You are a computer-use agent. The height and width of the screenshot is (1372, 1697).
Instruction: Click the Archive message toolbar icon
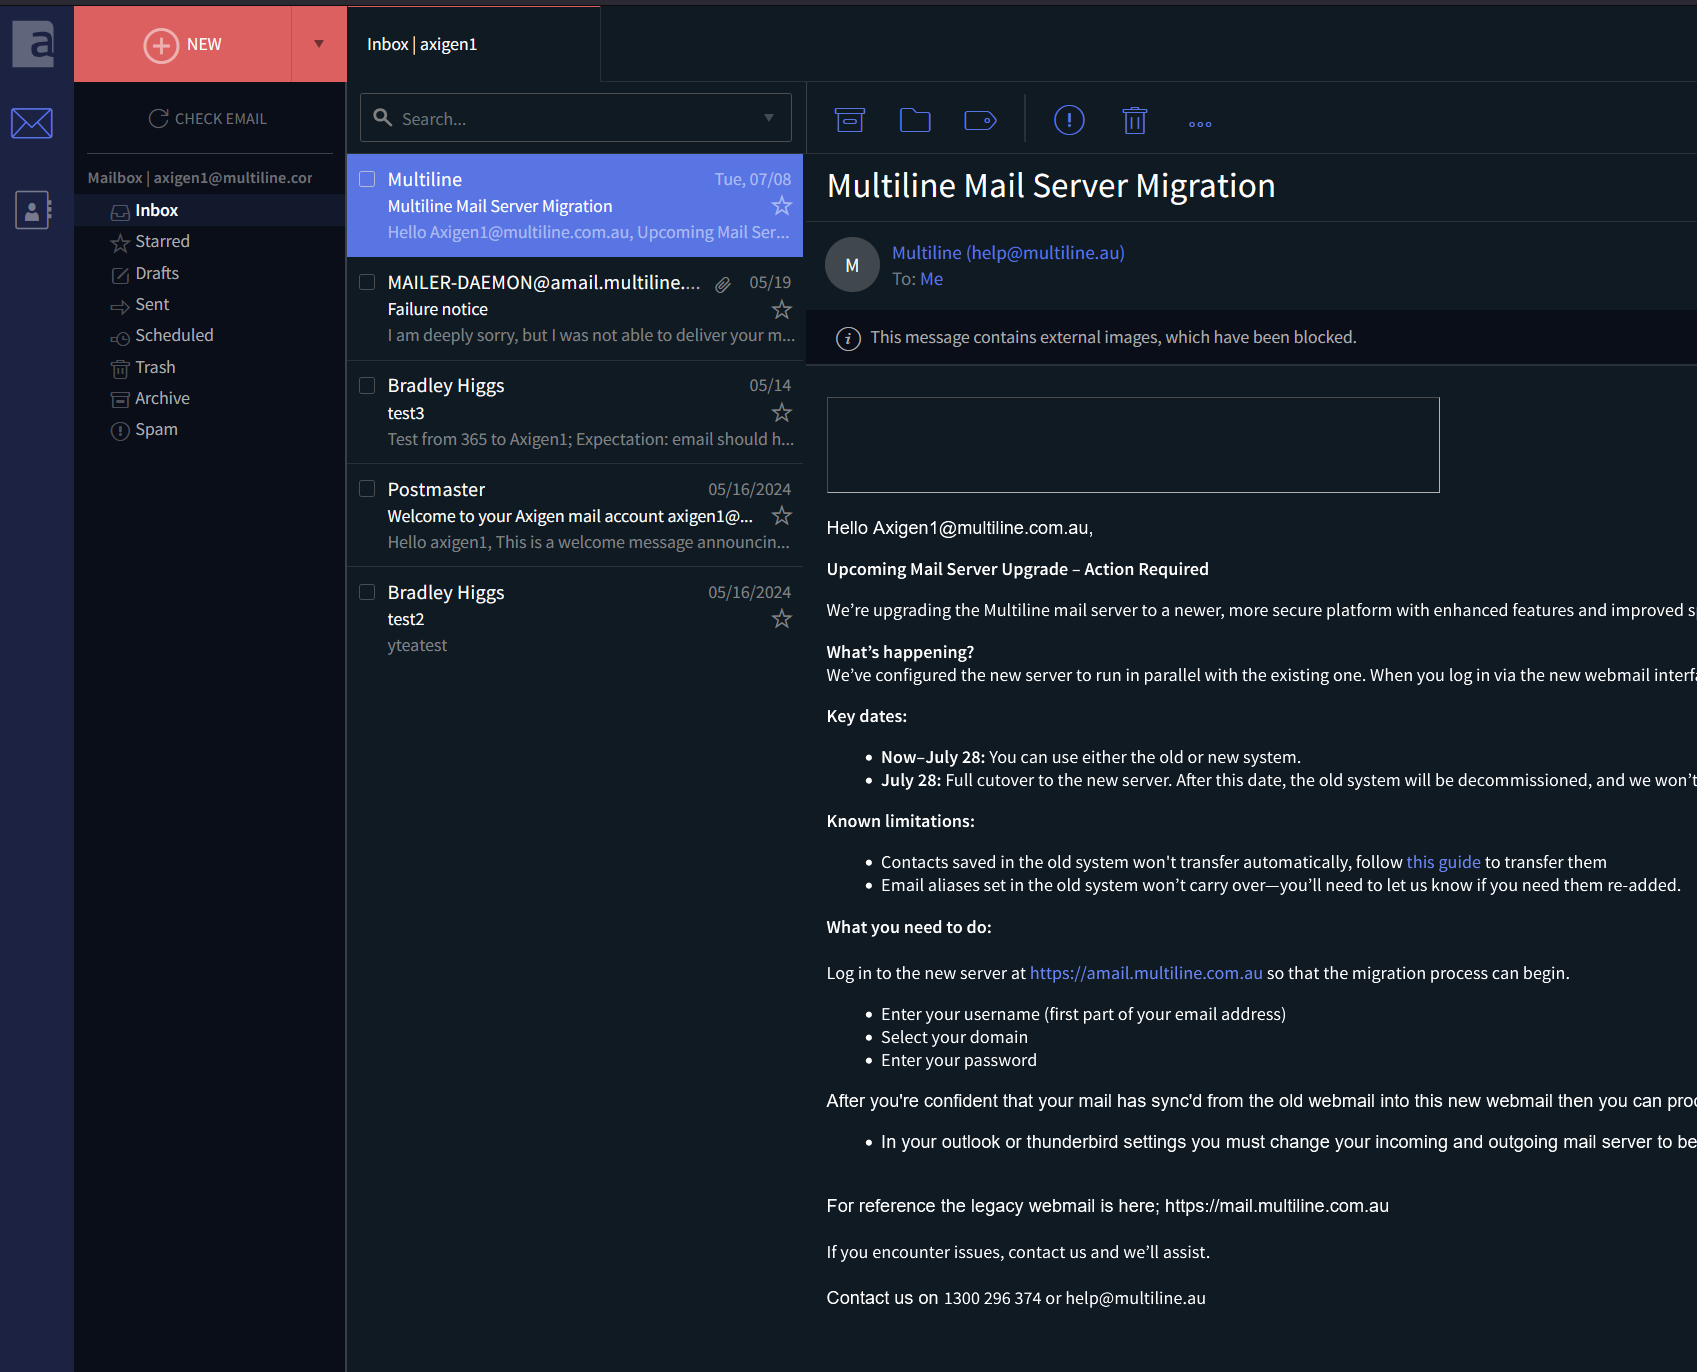[x=850, y=120]
